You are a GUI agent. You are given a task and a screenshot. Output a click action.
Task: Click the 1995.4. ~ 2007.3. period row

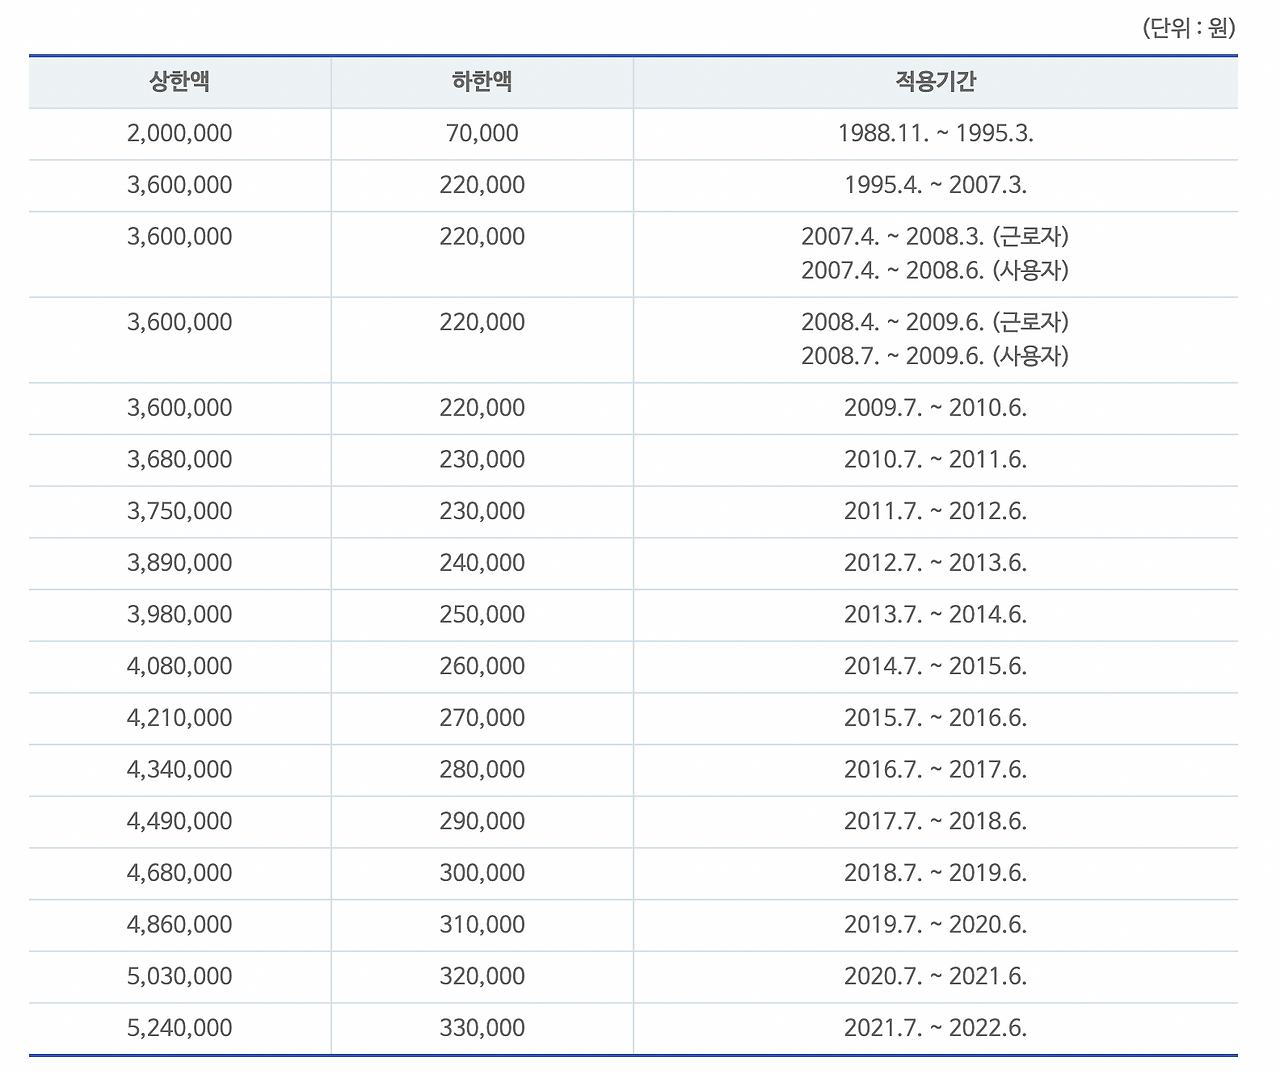[x=934, y=185]
